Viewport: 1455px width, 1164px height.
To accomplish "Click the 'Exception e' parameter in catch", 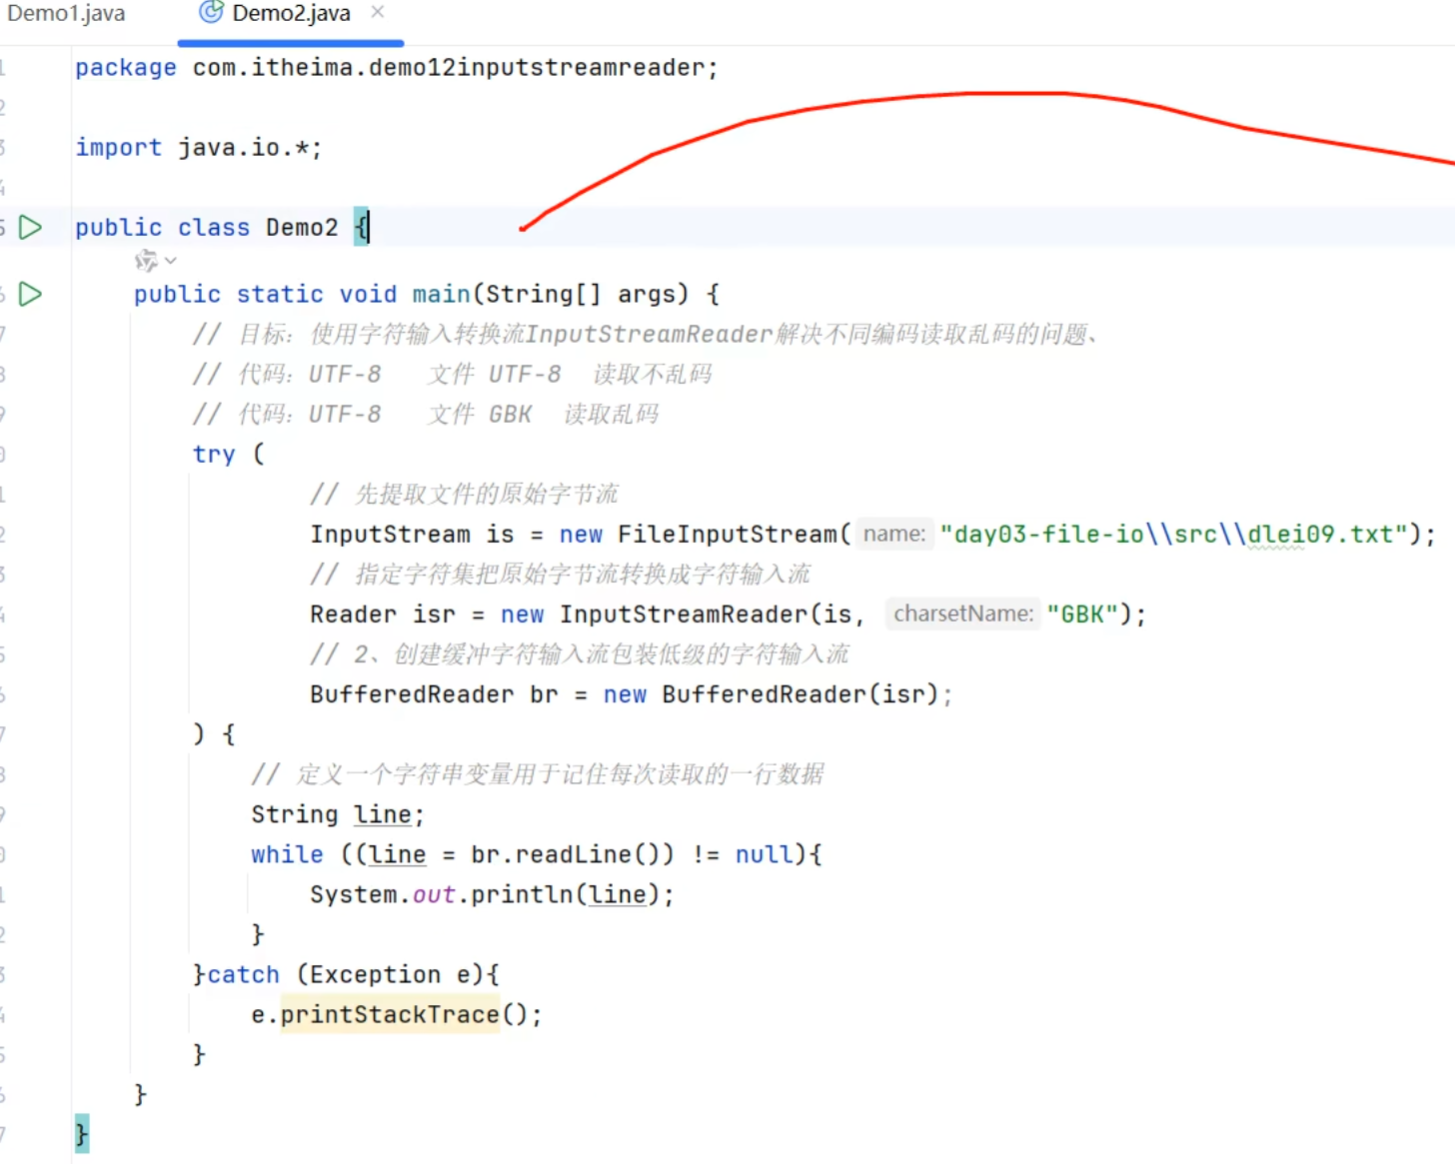I will (390, 975).
